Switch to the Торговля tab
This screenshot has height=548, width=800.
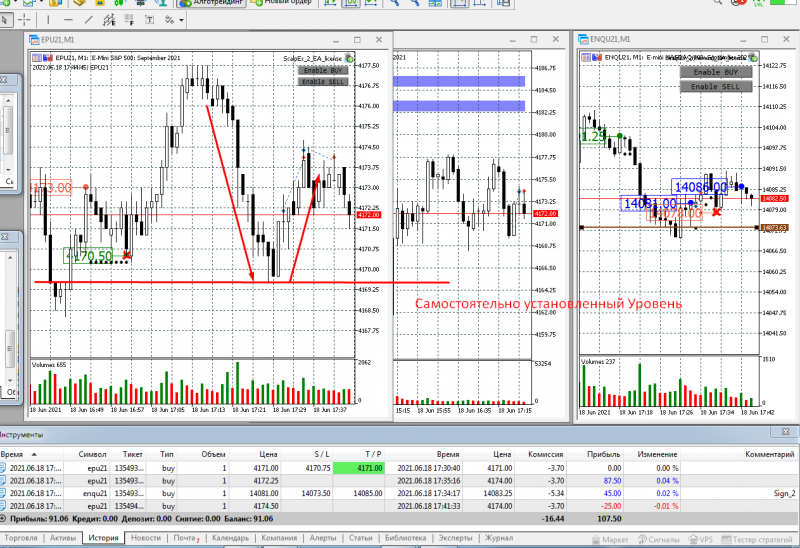20,538
